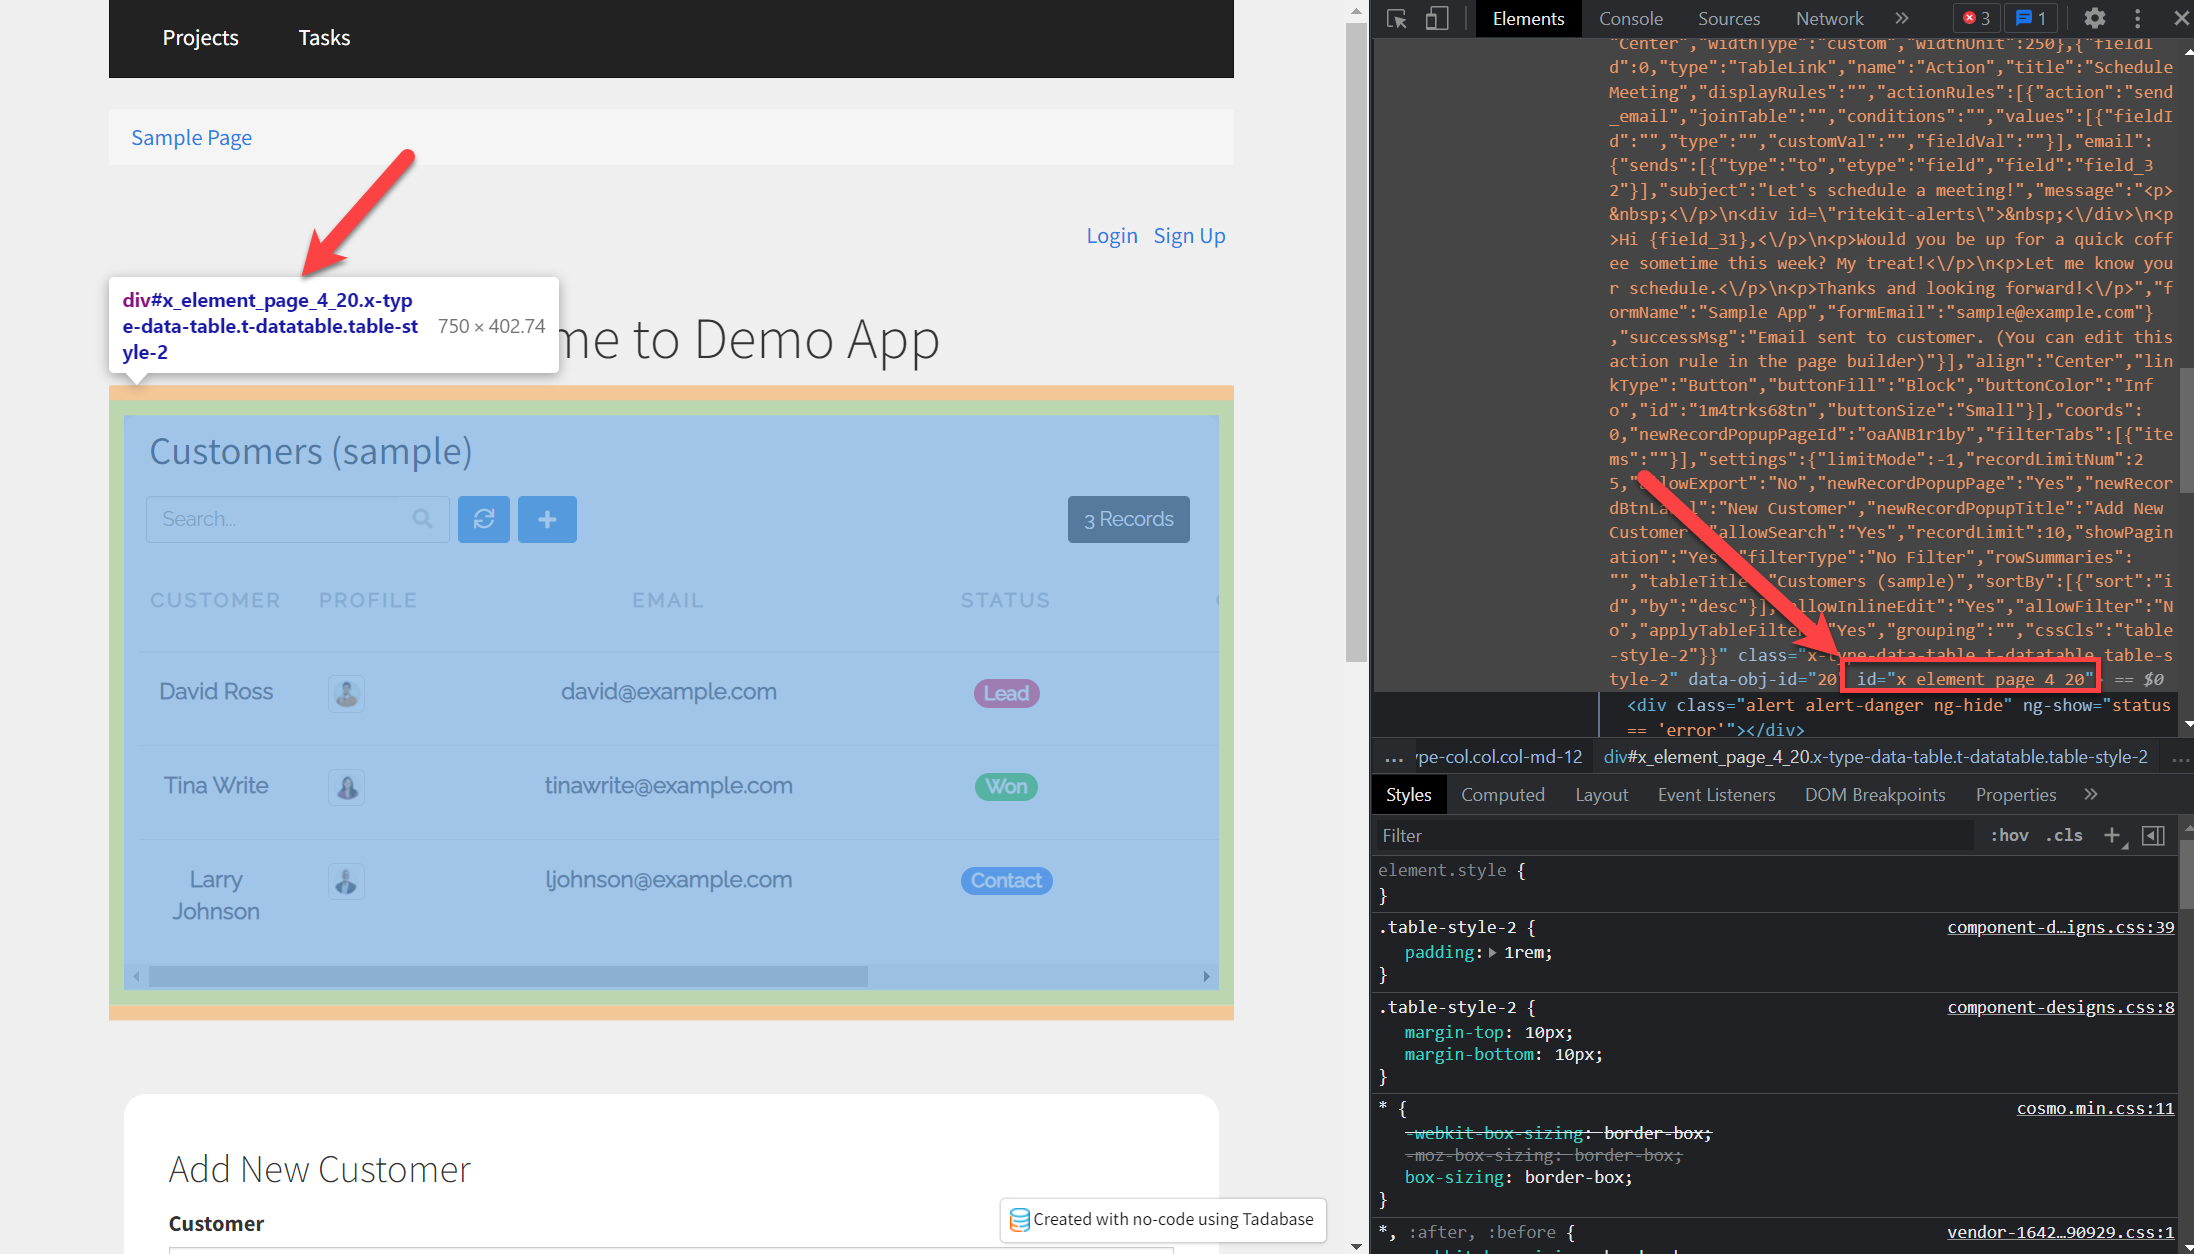
Task: Open Tina Write profile picture
Action: point(346,787)
